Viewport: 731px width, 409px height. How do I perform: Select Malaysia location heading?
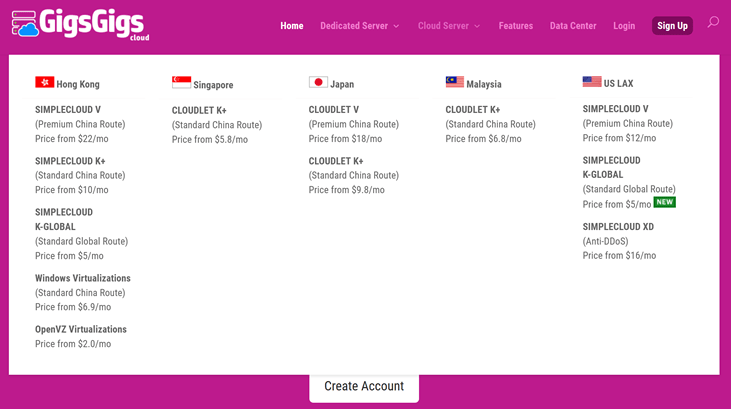pyautogui.click(x=484, y=84)
